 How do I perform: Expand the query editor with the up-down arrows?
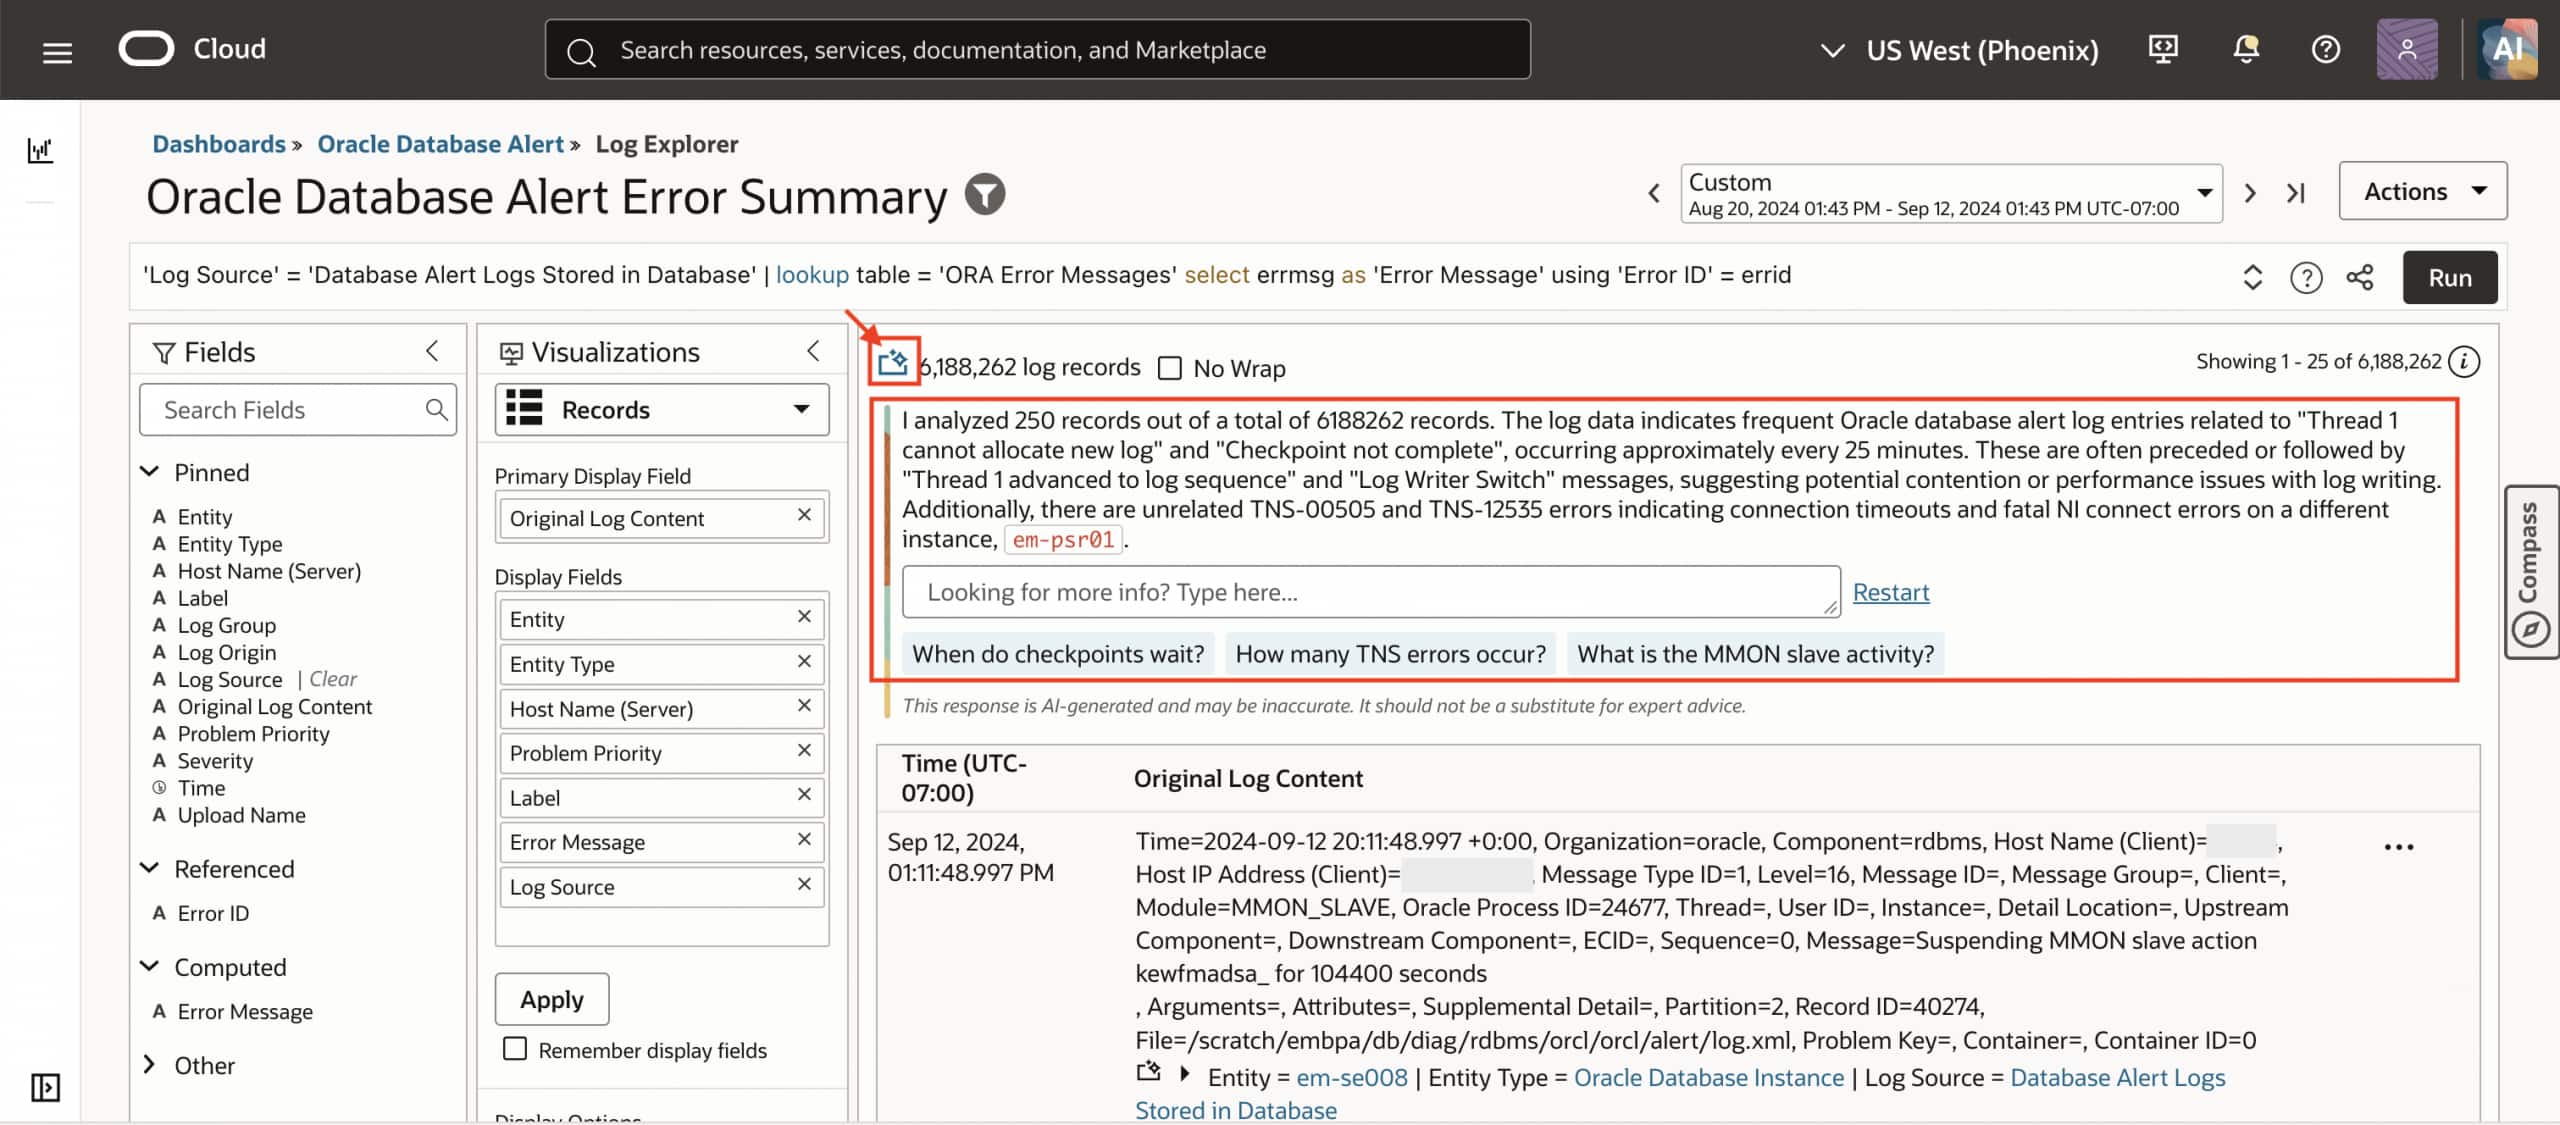[x=2252, y=278]
